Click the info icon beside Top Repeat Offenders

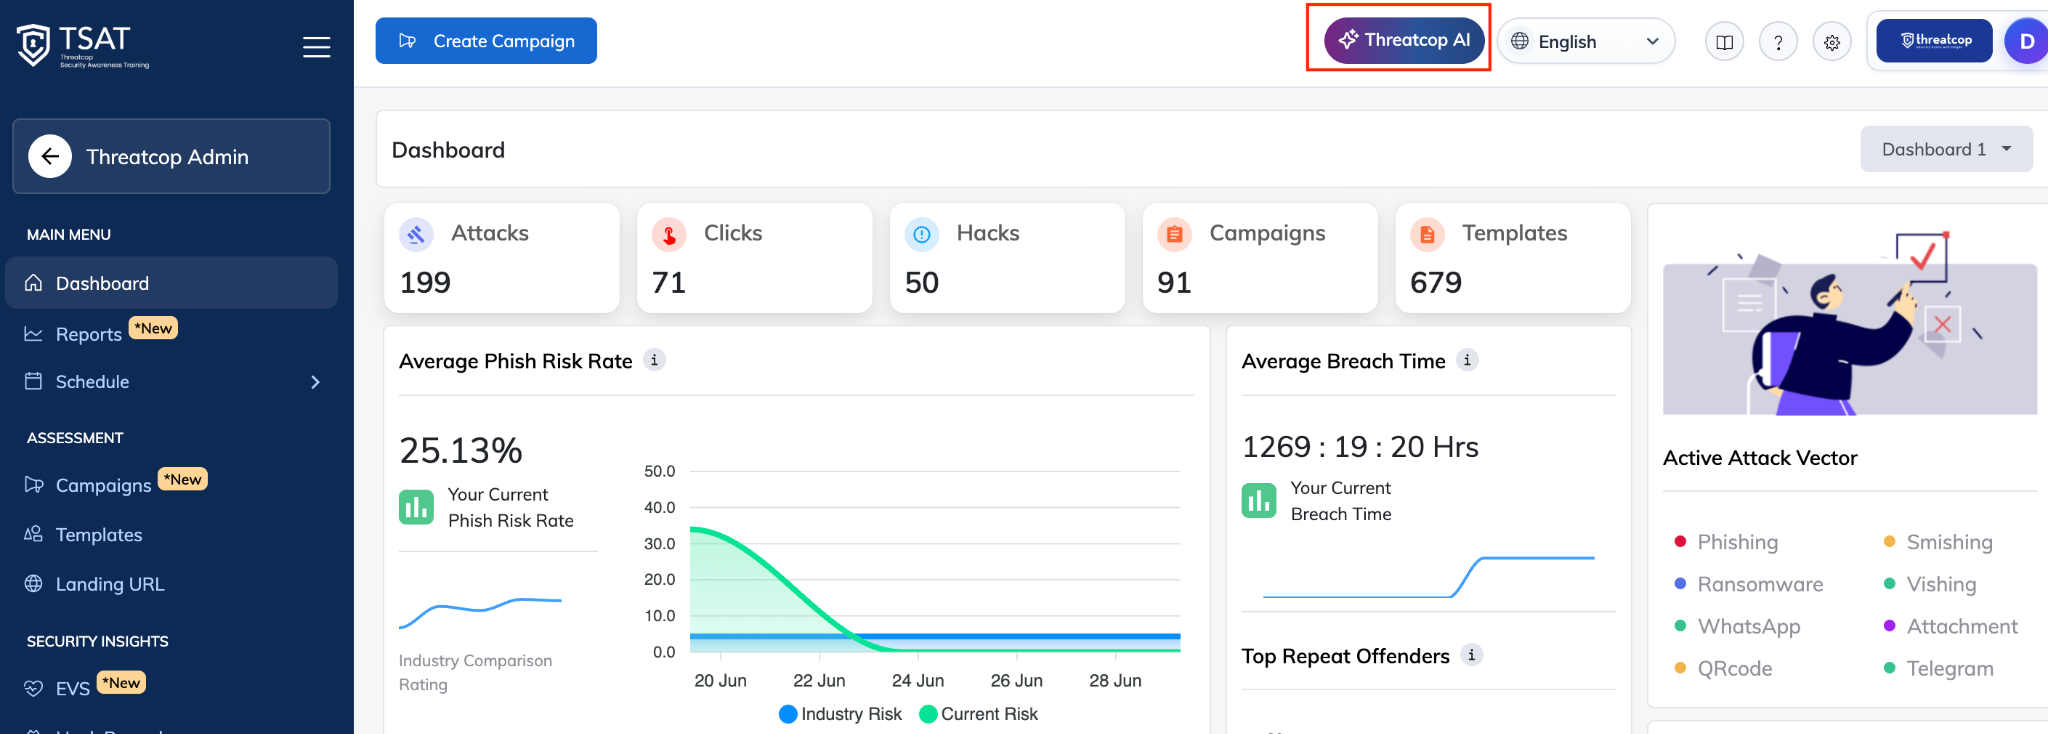[x=1471, y=655]
